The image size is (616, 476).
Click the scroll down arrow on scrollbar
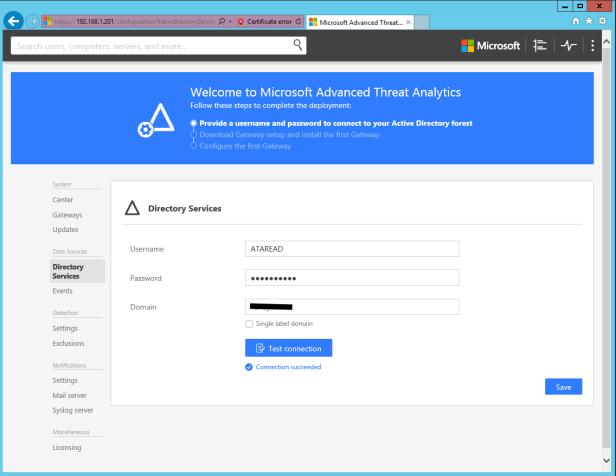coord(606,460)
